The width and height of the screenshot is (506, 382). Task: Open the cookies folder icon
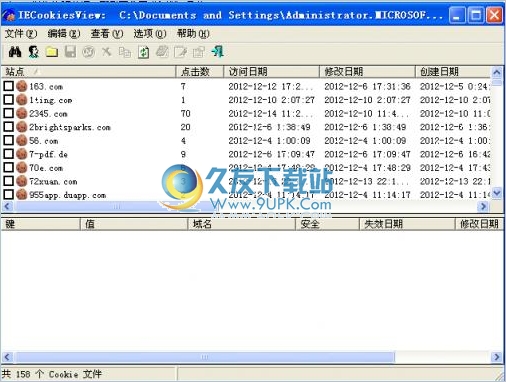[x=52, y=52]
